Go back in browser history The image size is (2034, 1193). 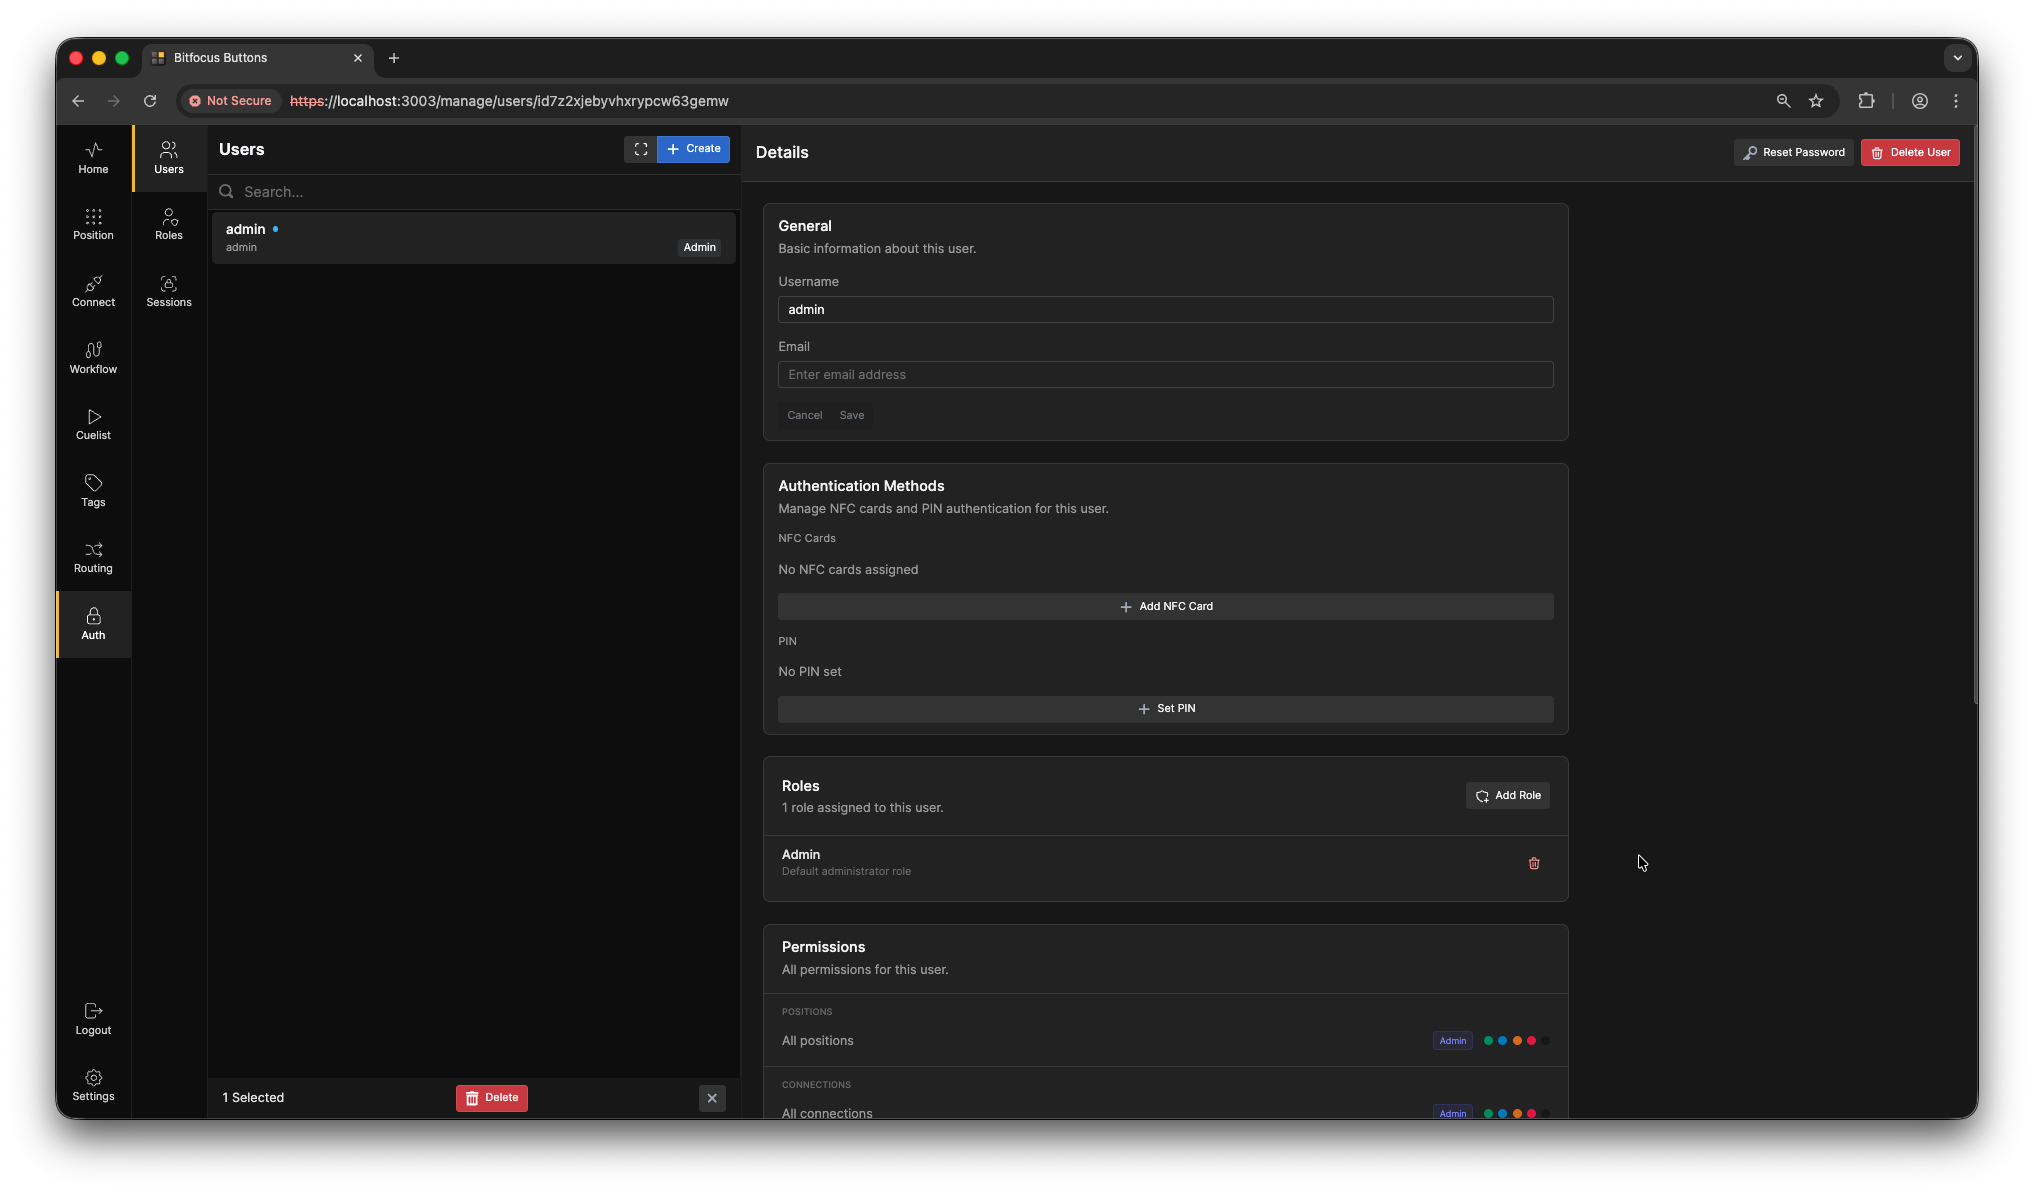pyautogui.click(x=78, y=101)
